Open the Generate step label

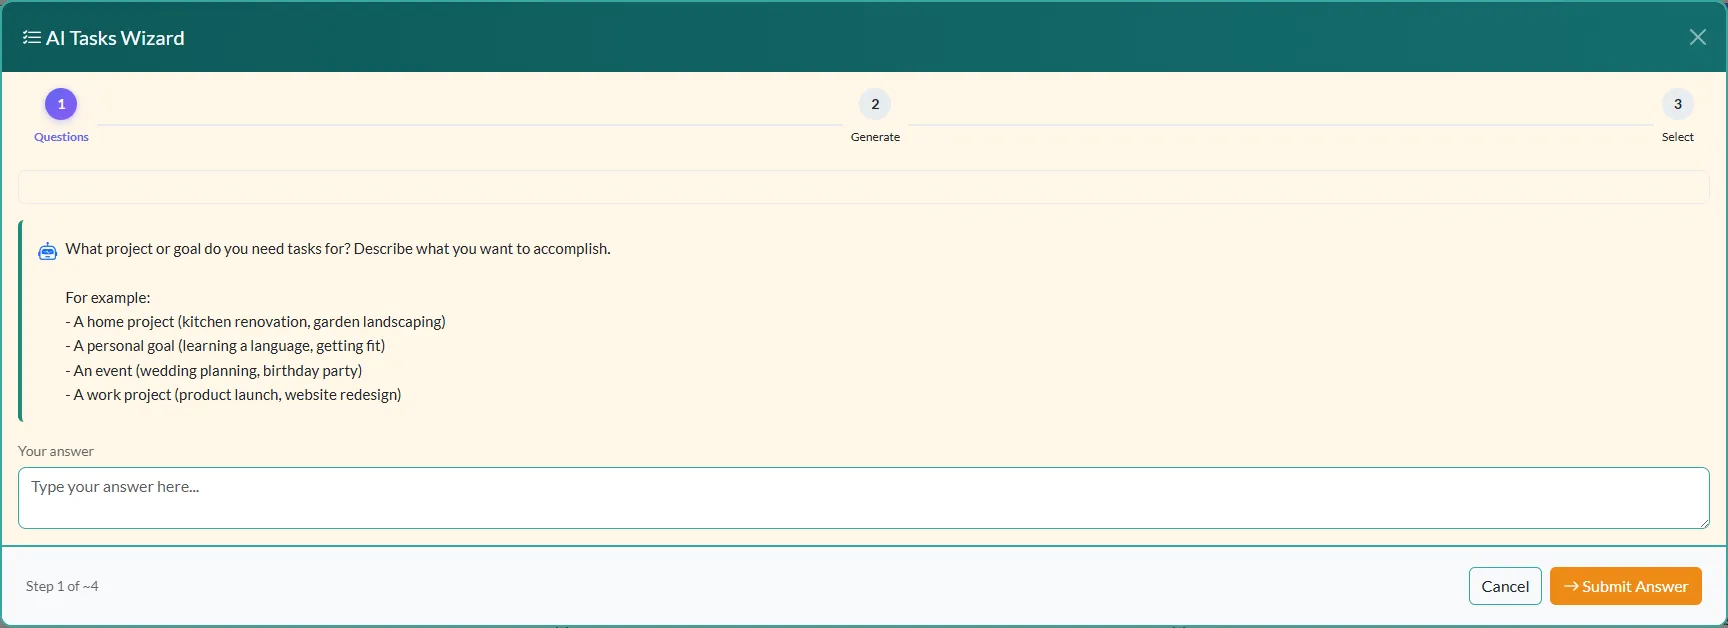[x=875, y=137]
